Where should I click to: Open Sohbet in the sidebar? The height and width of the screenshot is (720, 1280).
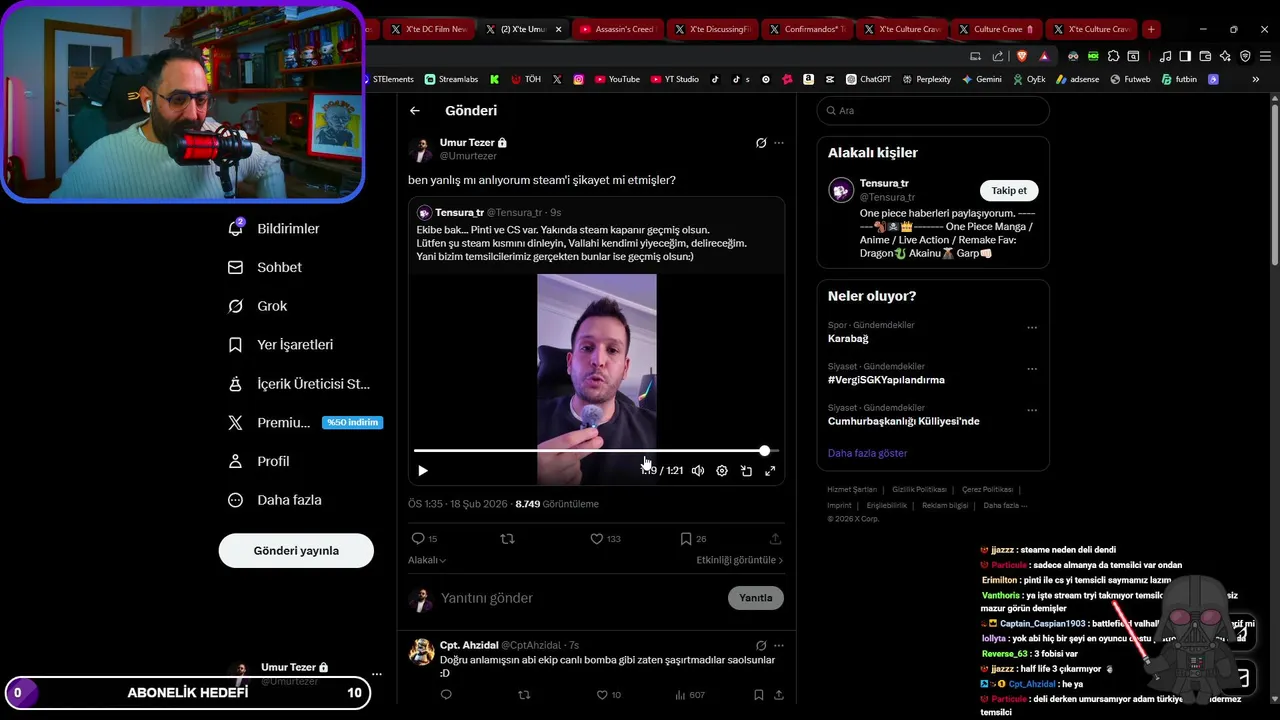(x=265, y=268)
